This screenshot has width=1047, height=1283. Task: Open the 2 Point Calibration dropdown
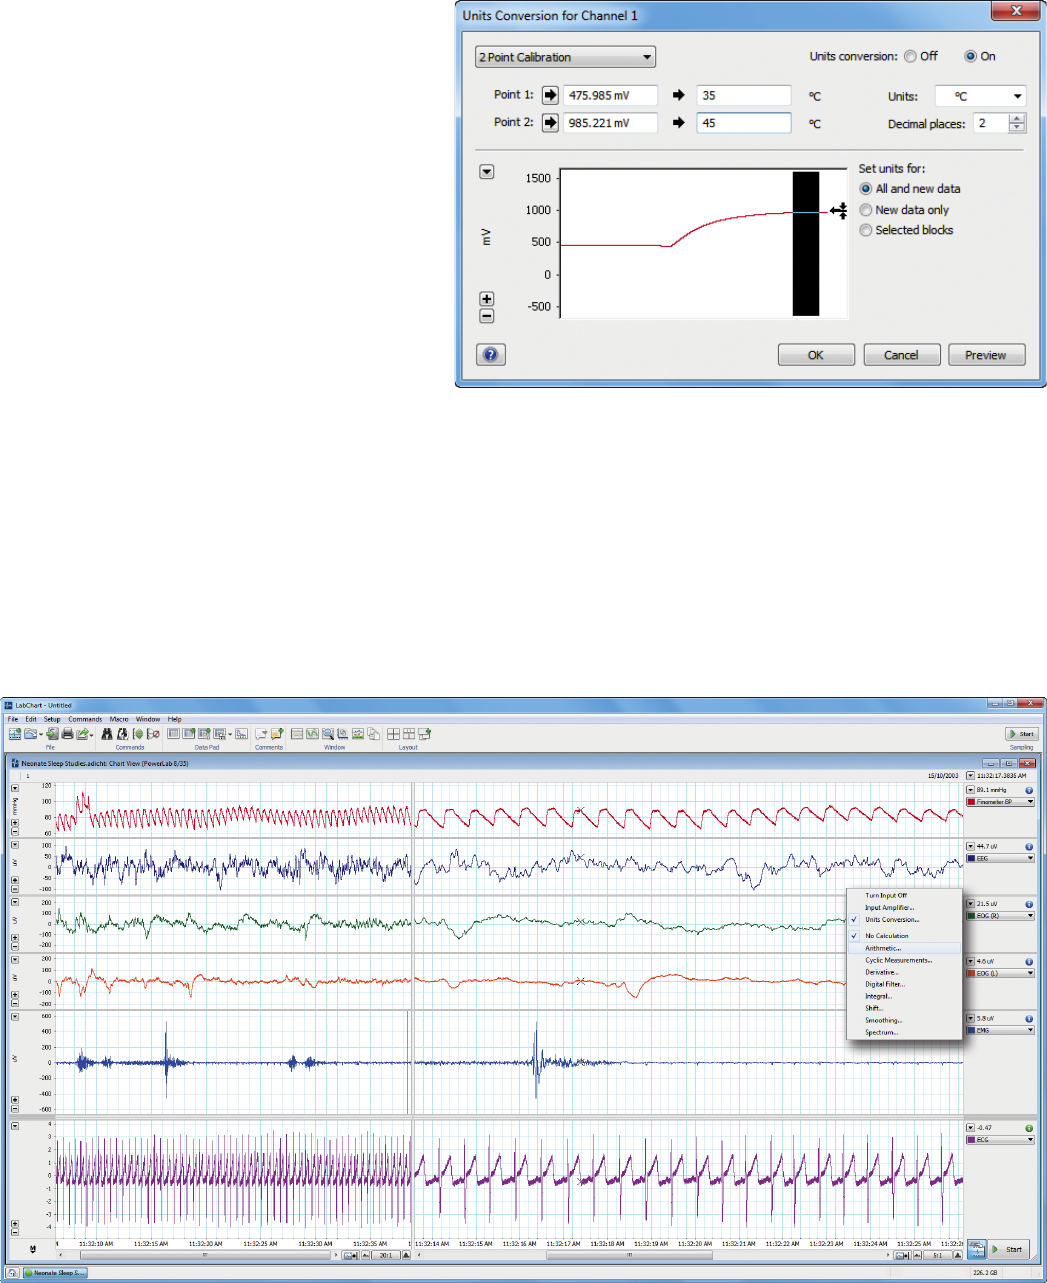click(x=565, y=57)
